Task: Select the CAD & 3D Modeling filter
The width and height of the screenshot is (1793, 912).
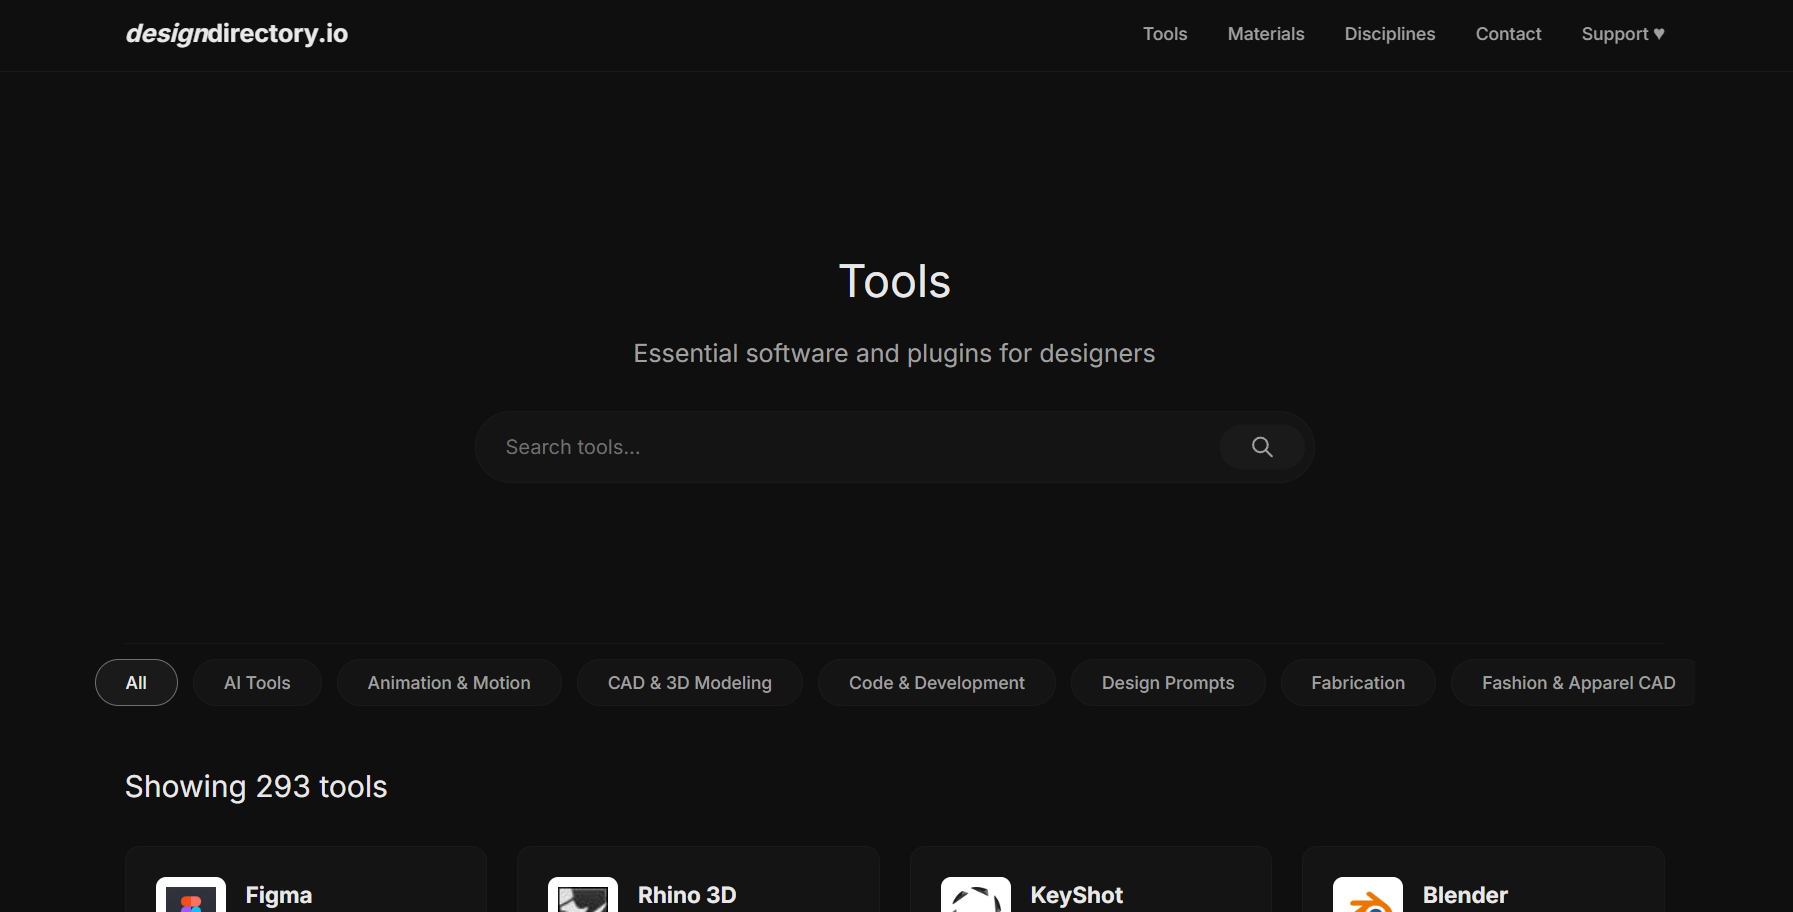Action: [689, 682]
